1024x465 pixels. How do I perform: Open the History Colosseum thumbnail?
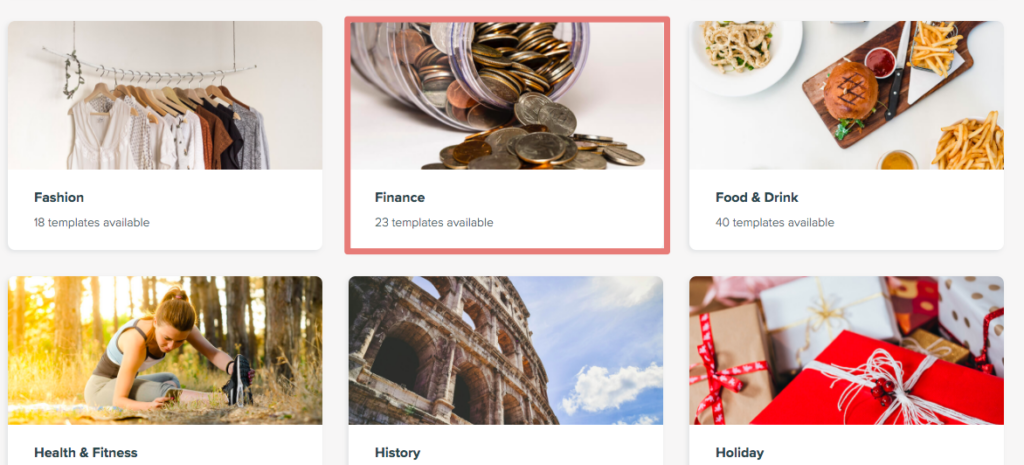point(506,350)
